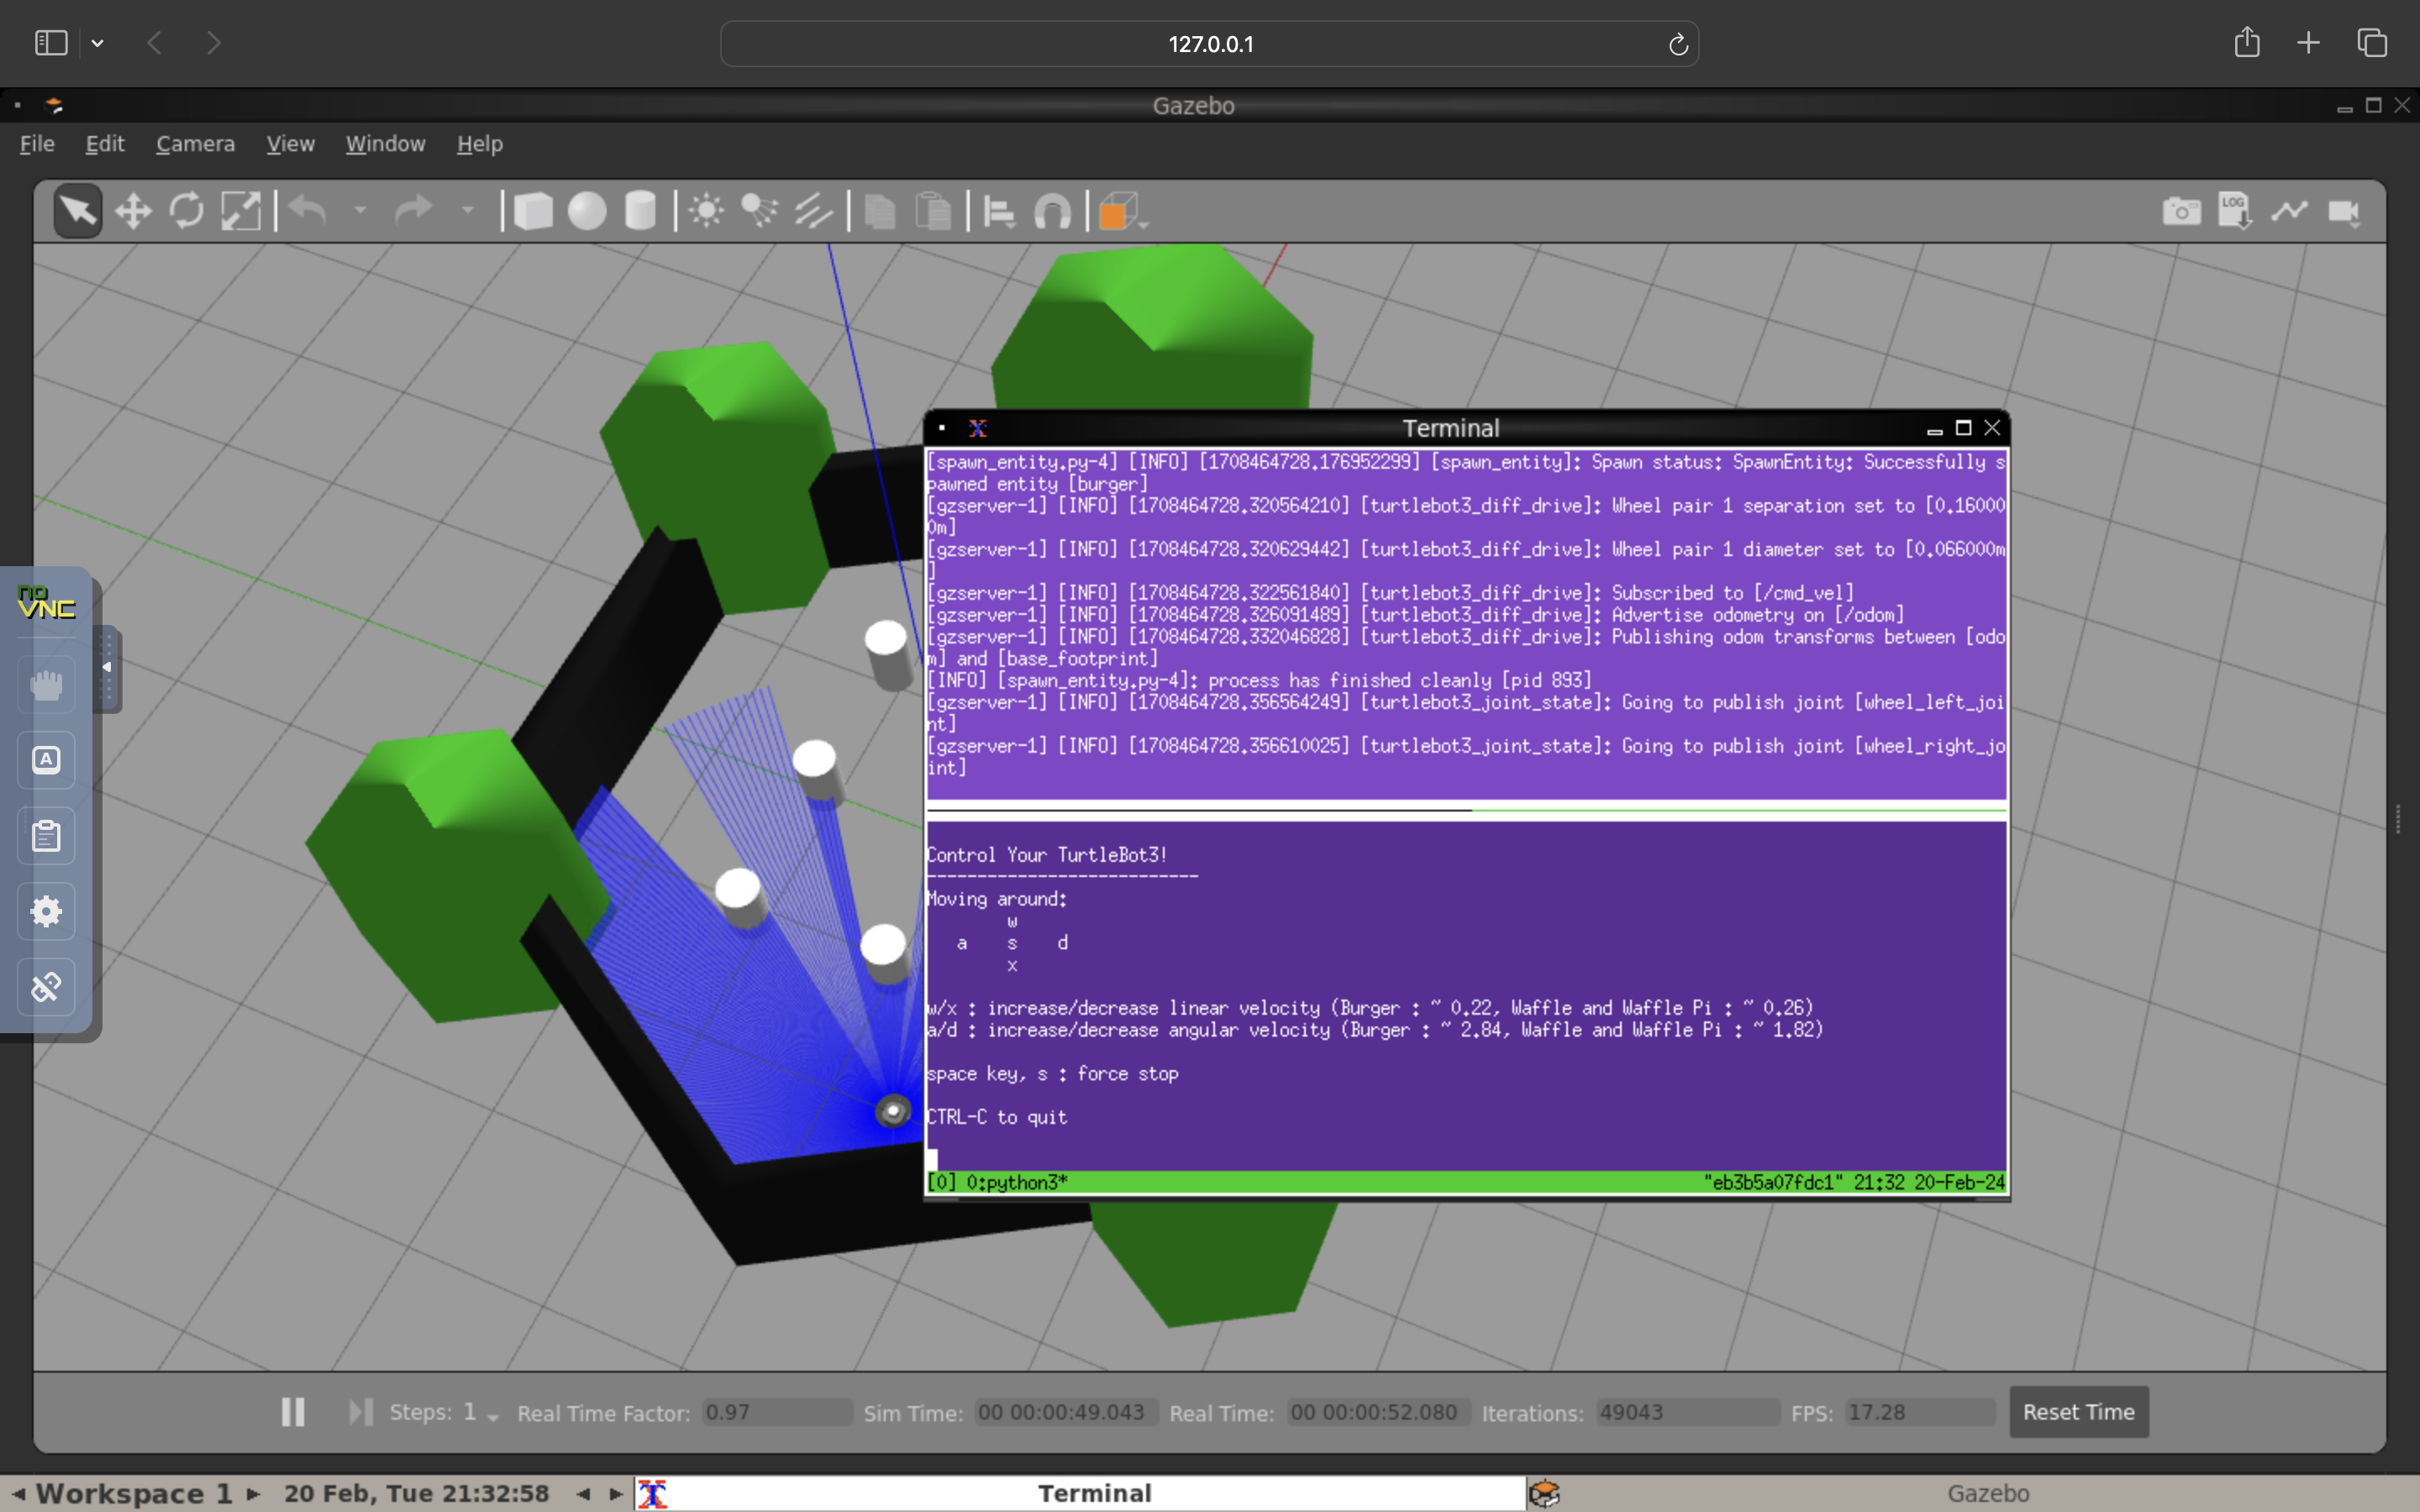Toggle video recording icon
2420x1512 pixels.
pyautogui.click(x=2343, y=211)
